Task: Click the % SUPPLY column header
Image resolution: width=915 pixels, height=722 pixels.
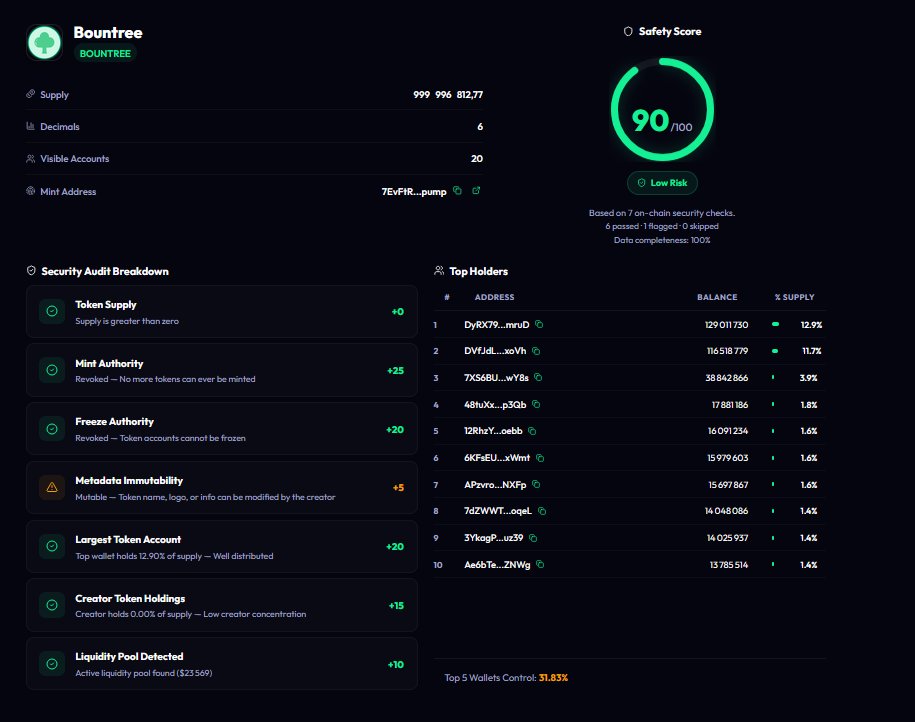Action: pyautogui.click(x=794, y=297)
